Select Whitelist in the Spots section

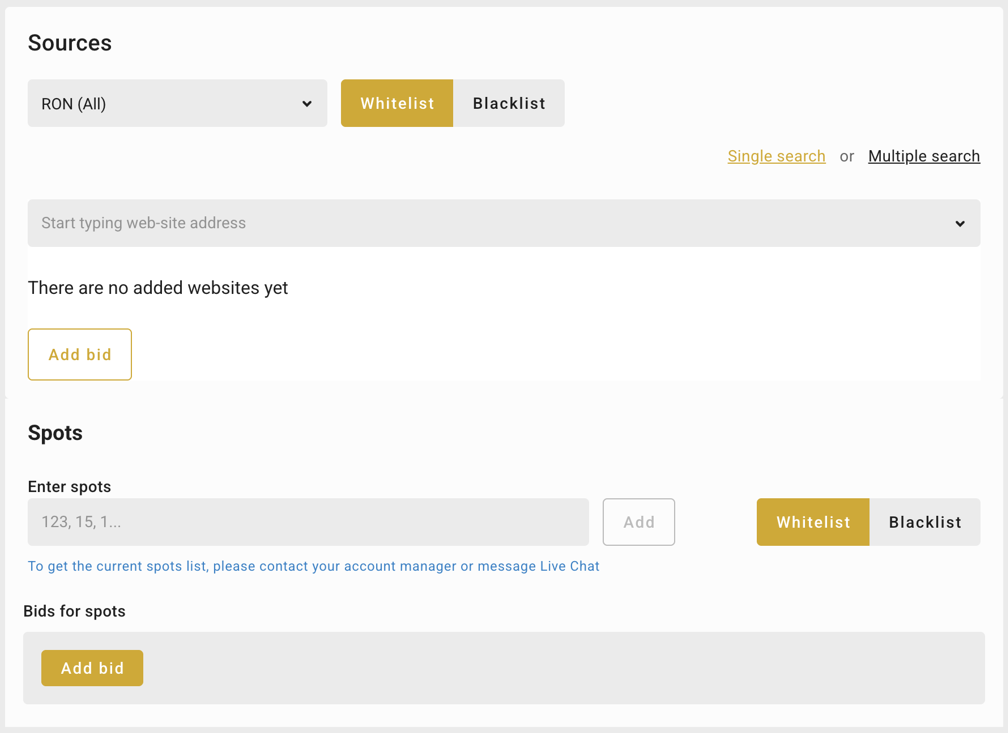click(813, 522)
